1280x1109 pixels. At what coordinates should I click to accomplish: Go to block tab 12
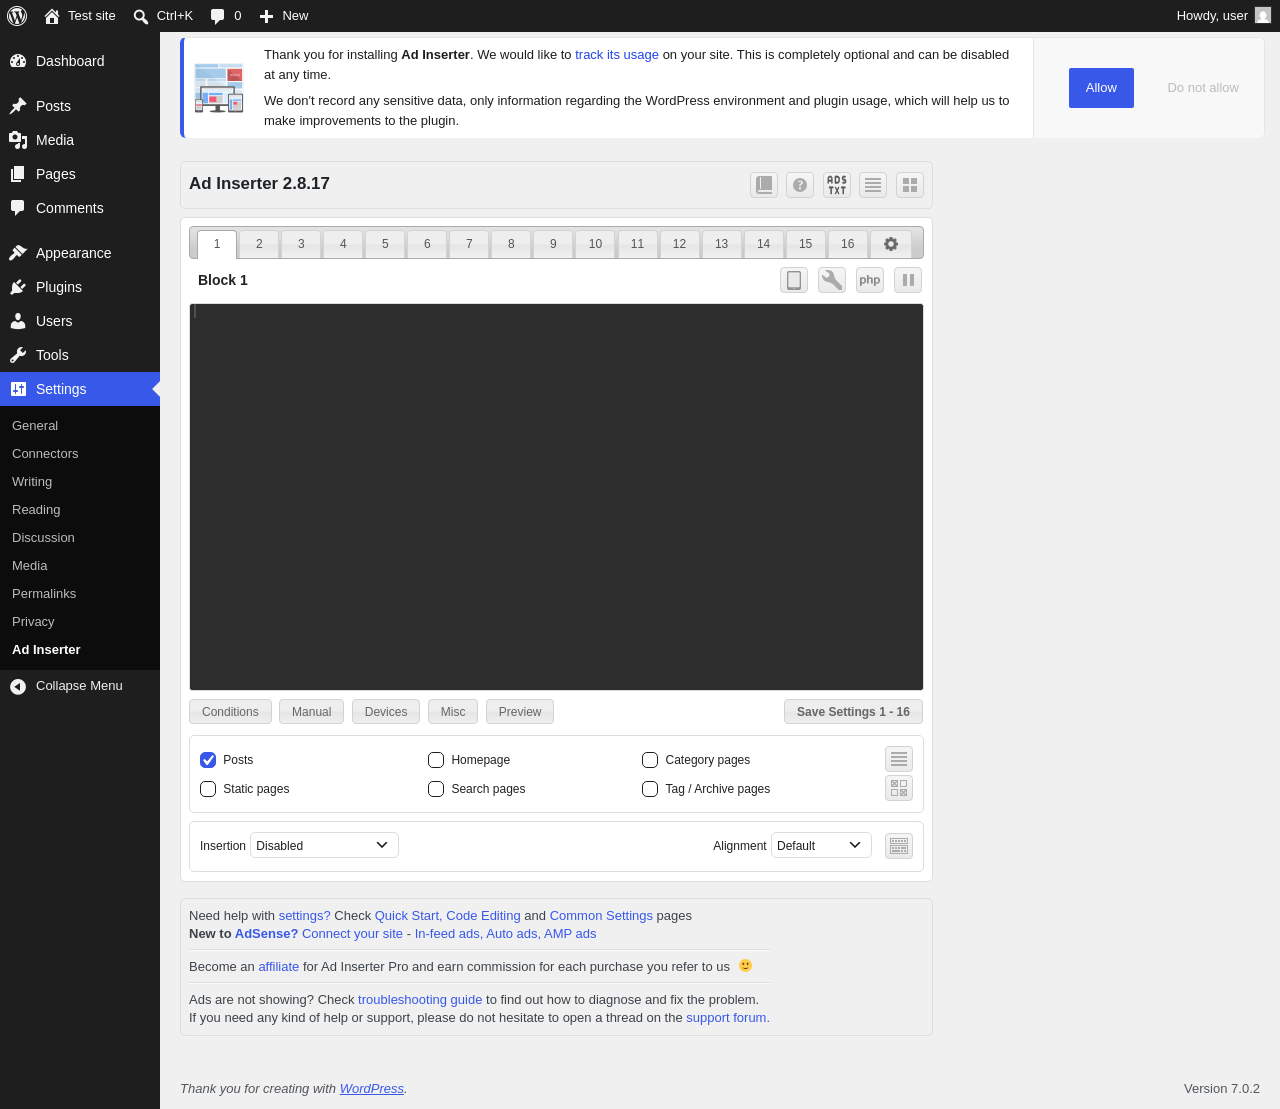[x=679, y=244]
